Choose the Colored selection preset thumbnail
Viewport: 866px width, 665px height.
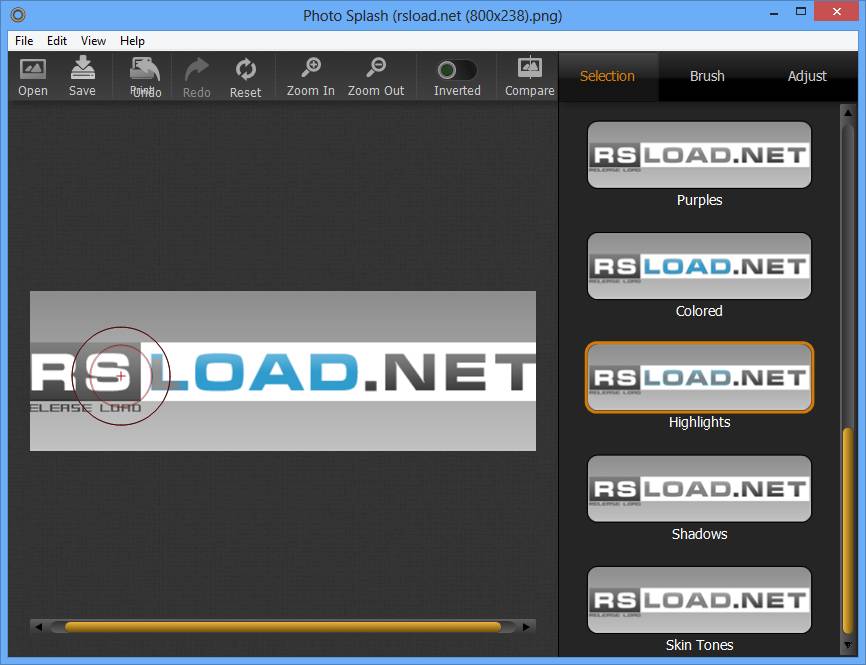point(699,266)
